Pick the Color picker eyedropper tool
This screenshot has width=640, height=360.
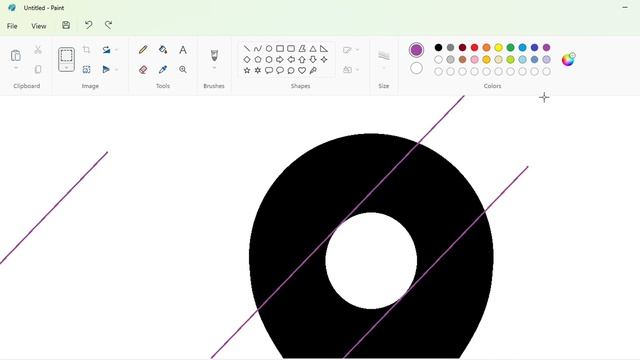pyautogui.click(x=163, y=69)
